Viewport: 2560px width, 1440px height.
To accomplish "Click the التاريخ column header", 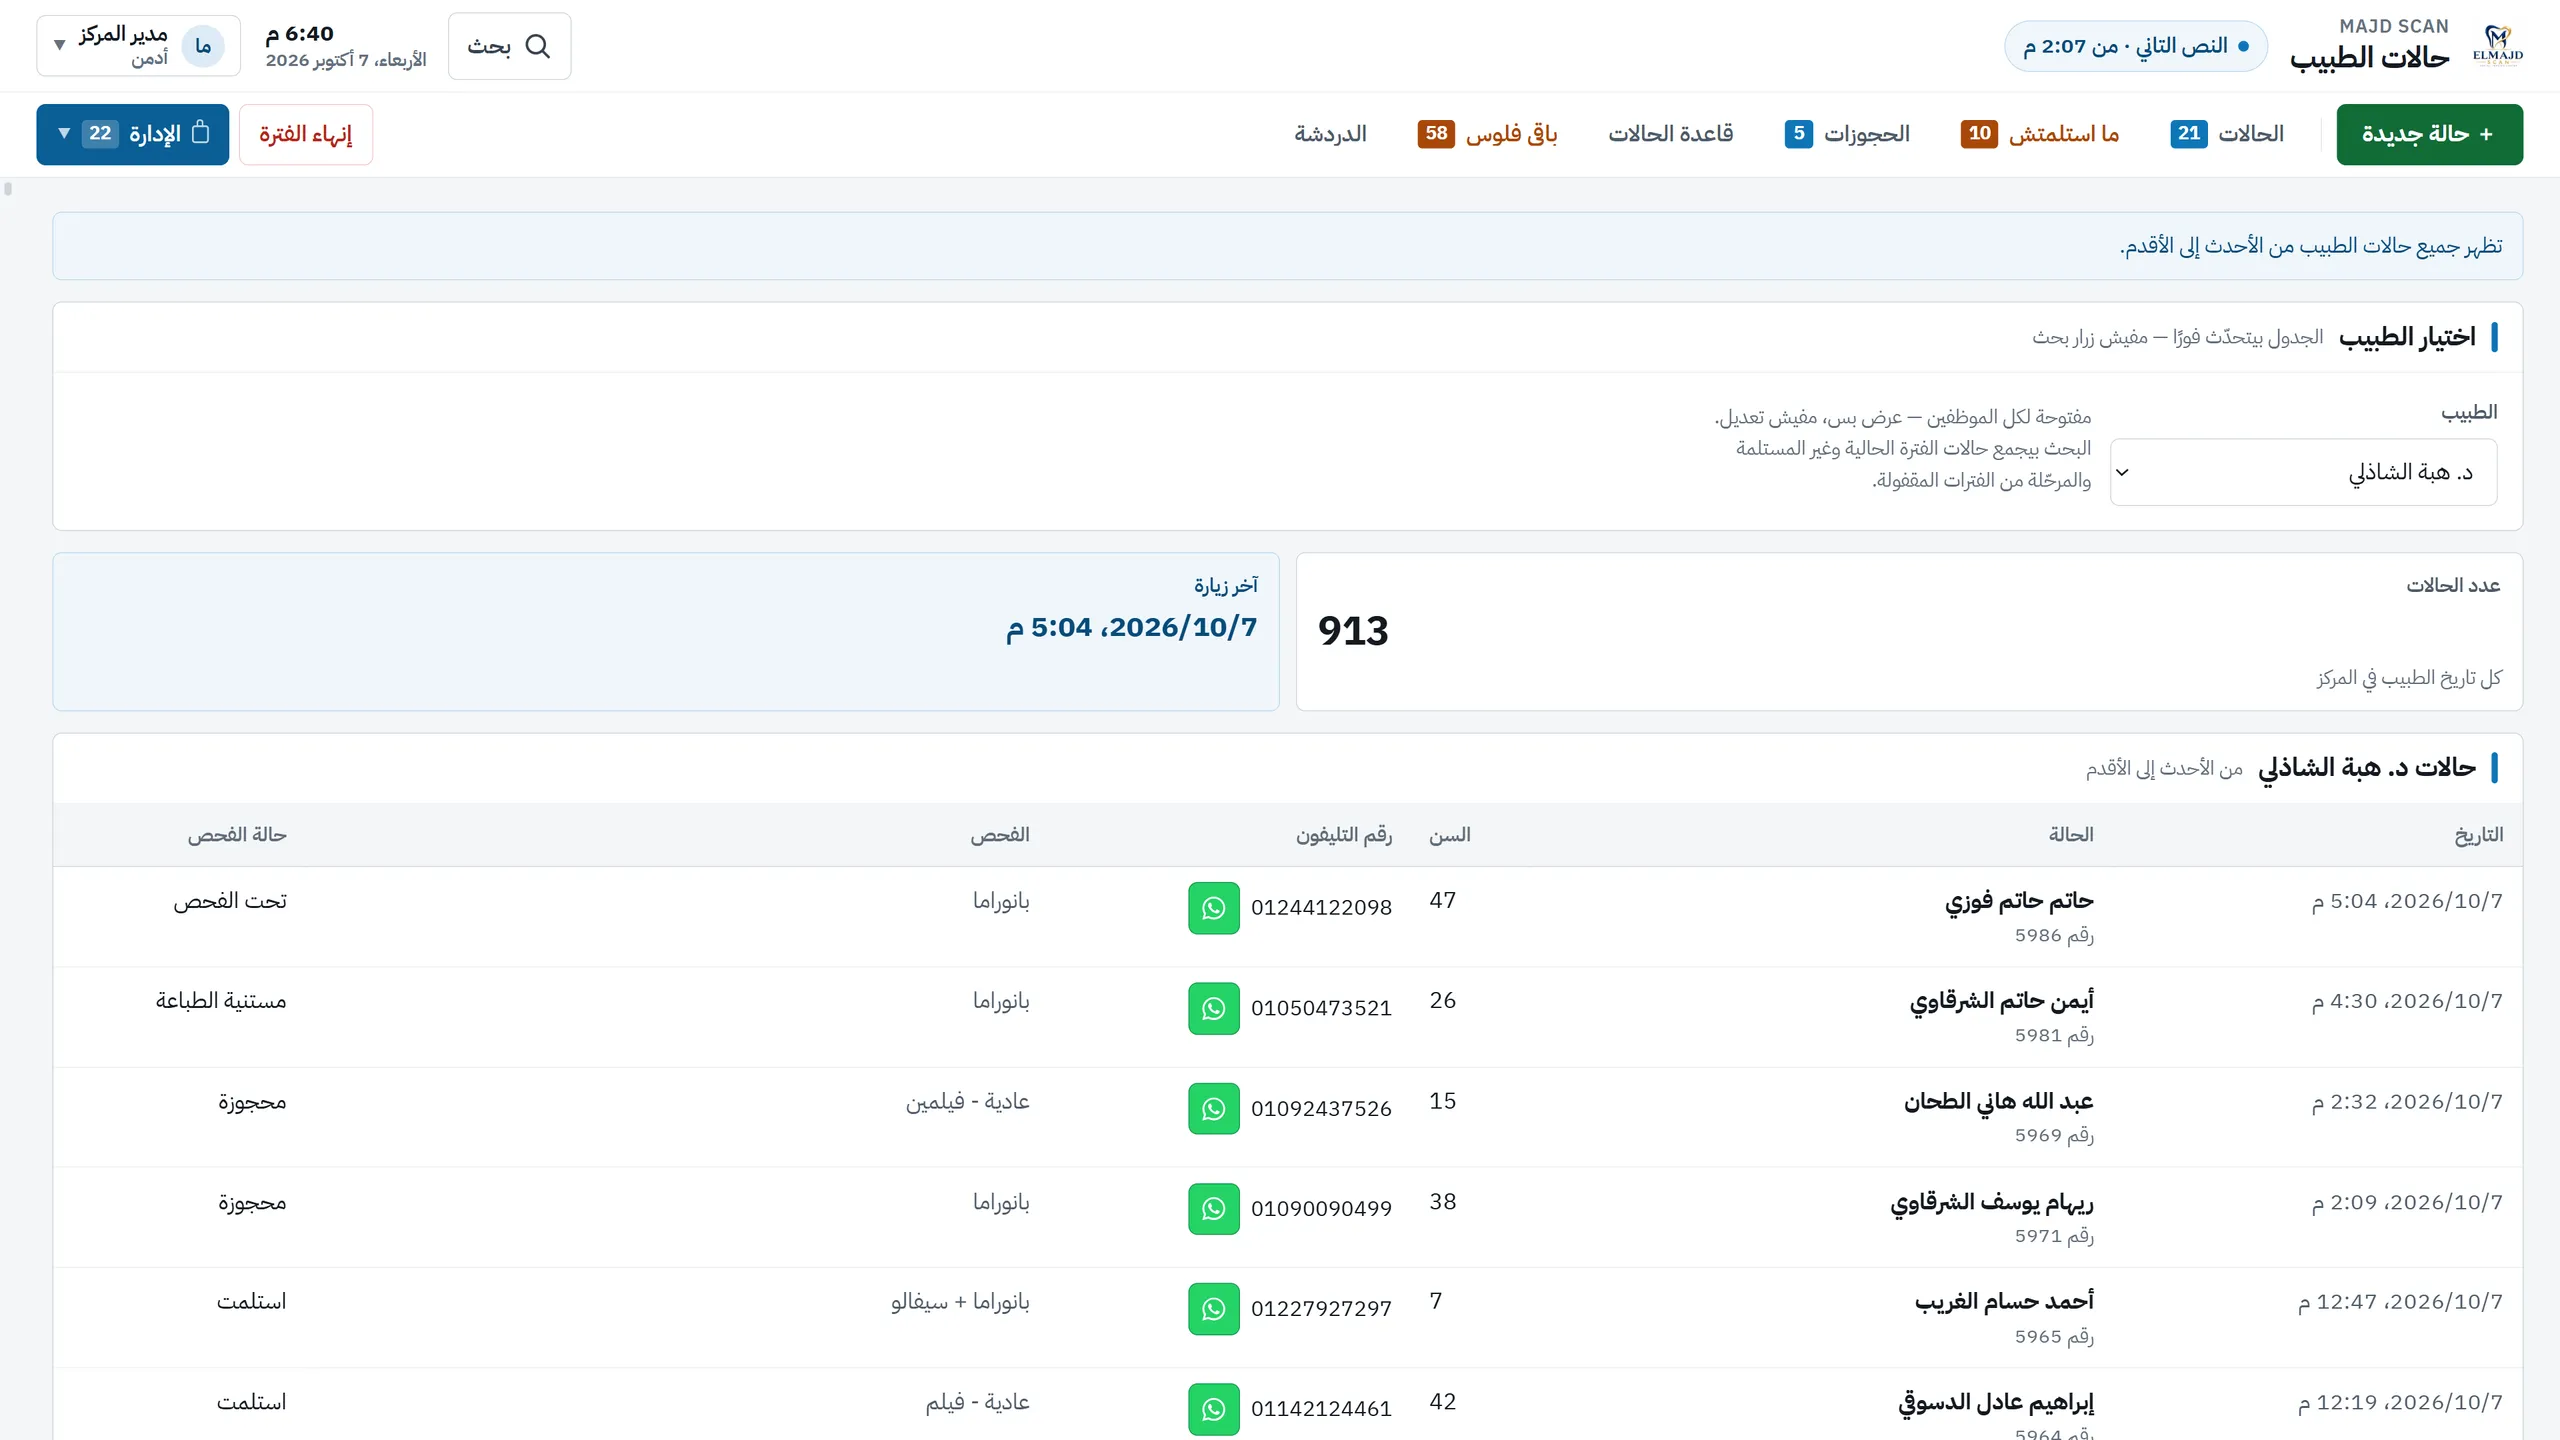I will (x=2478, y=835).
